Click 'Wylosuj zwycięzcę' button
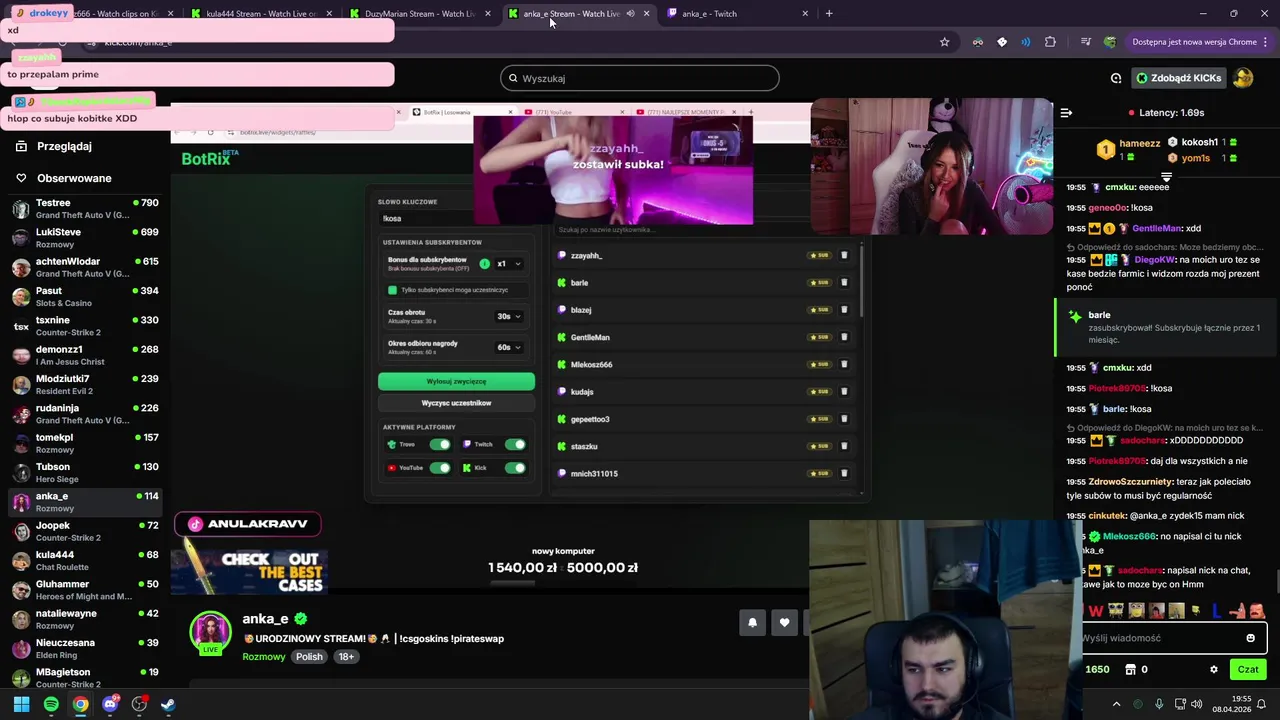The width and height of the screenshot is (1280, 720). pyautogui.click(x=456, y=381)
